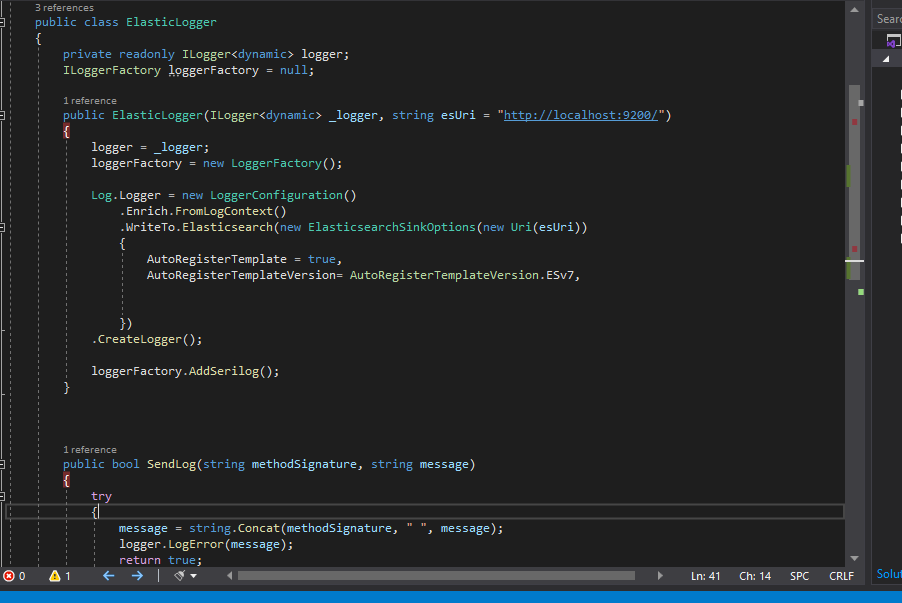Open '1 reference' CodeLens above ElasticLogger constructor
The height and width of the screenshot is (603, 902).
90,101
